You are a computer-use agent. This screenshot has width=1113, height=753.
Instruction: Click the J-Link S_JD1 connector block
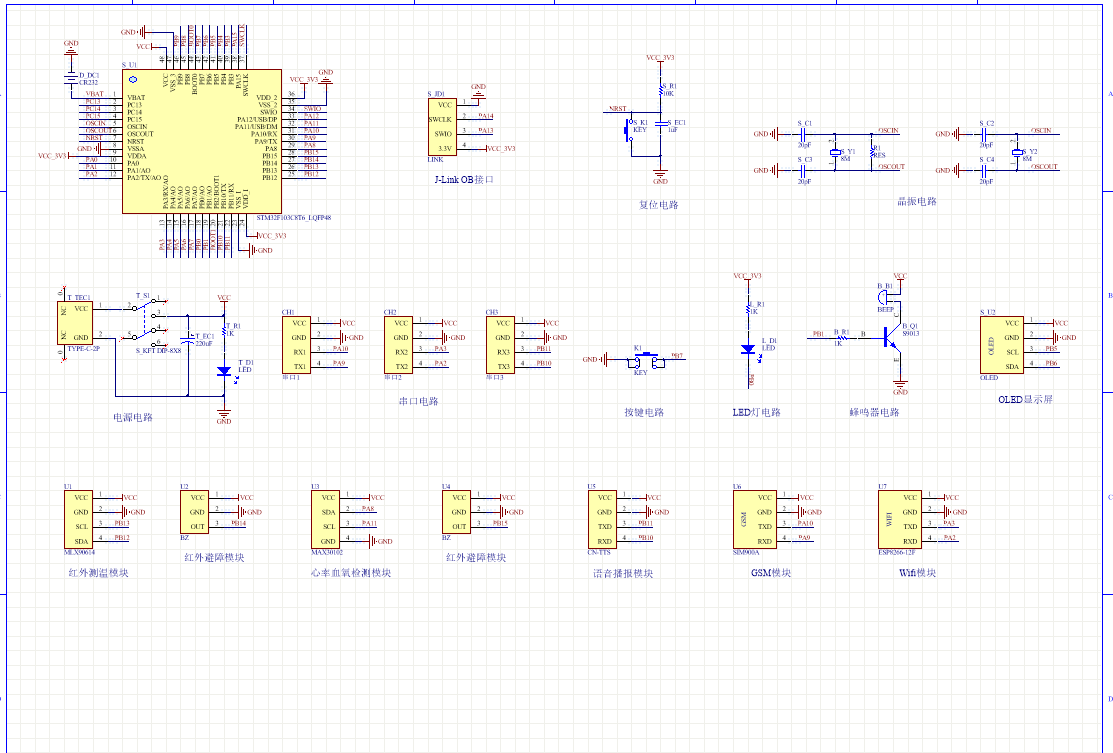click(444, 125)
